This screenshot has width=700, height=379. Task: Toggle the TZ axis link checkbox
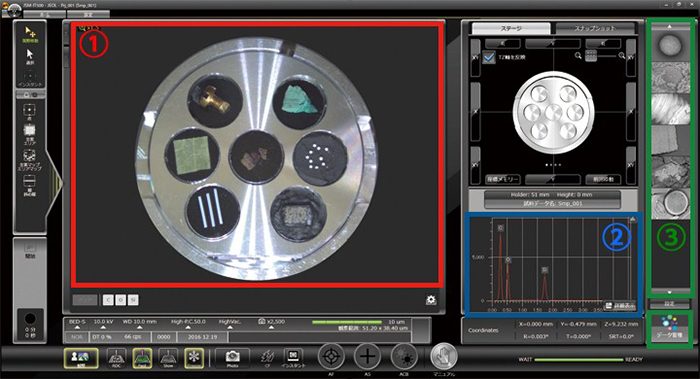click(489, 57)
